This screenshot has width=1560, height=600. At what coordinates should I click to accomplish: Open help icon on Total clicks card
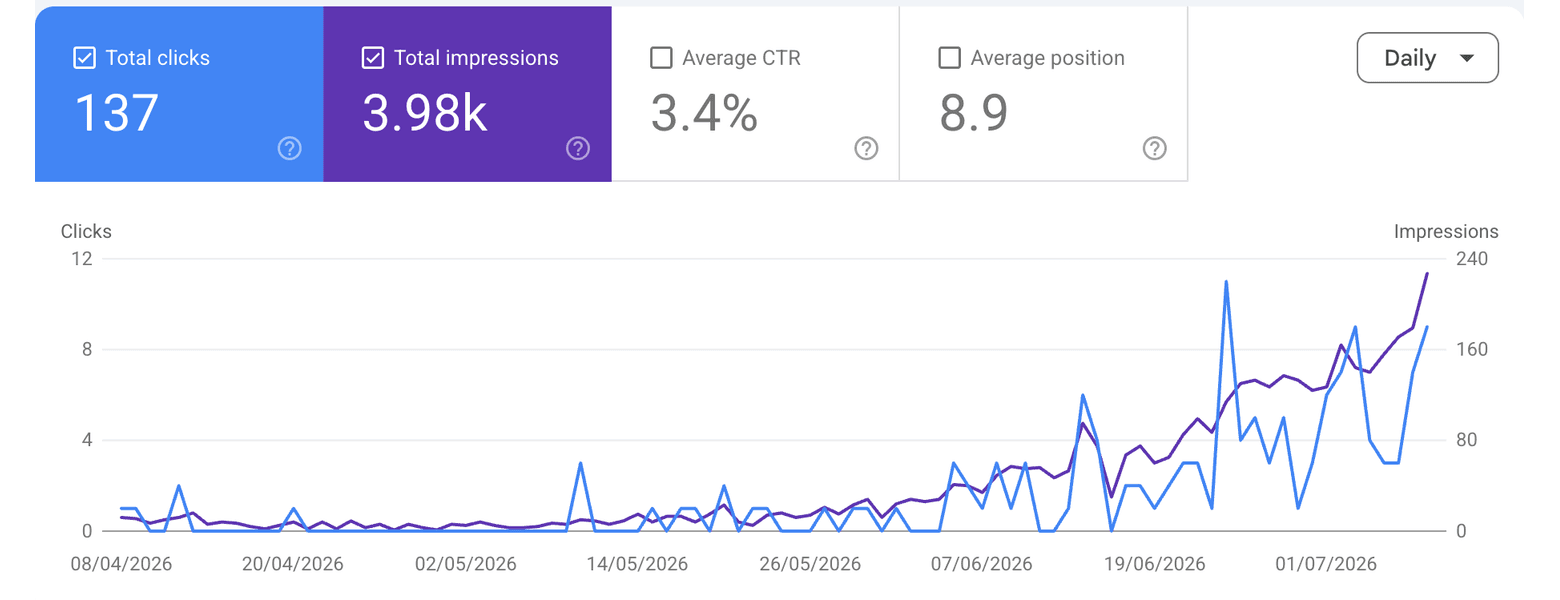tap(290, 149)
